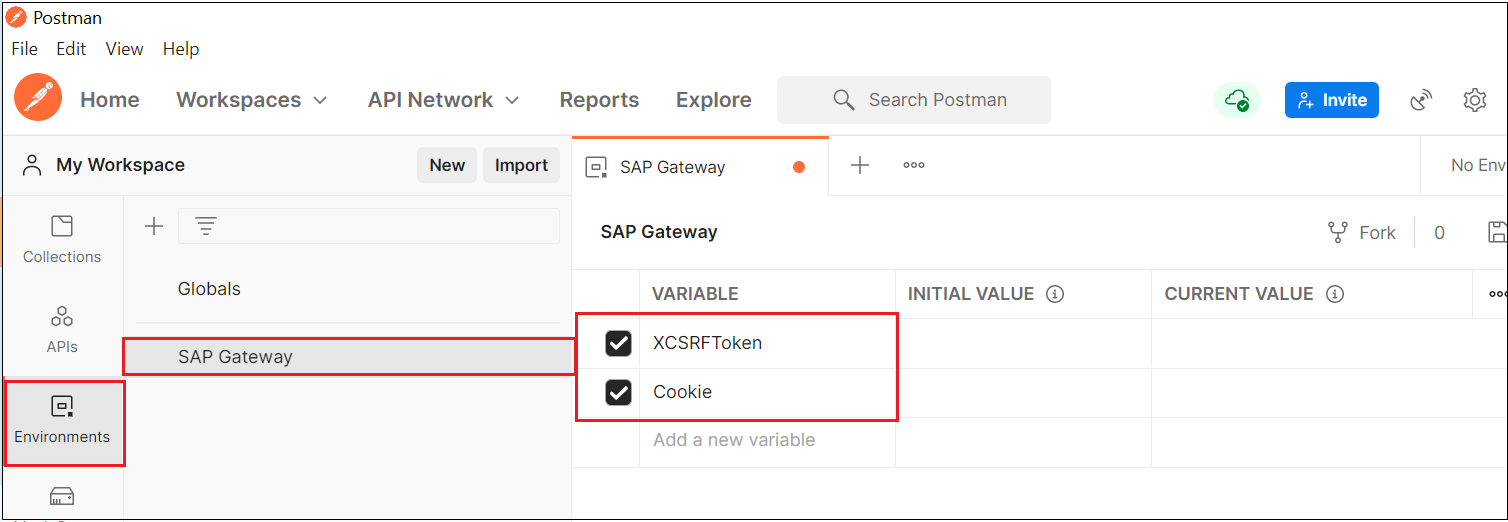The image size is (1508, 522).
Task: Open the tab options three-dot menu
Action: pos(914,166)
